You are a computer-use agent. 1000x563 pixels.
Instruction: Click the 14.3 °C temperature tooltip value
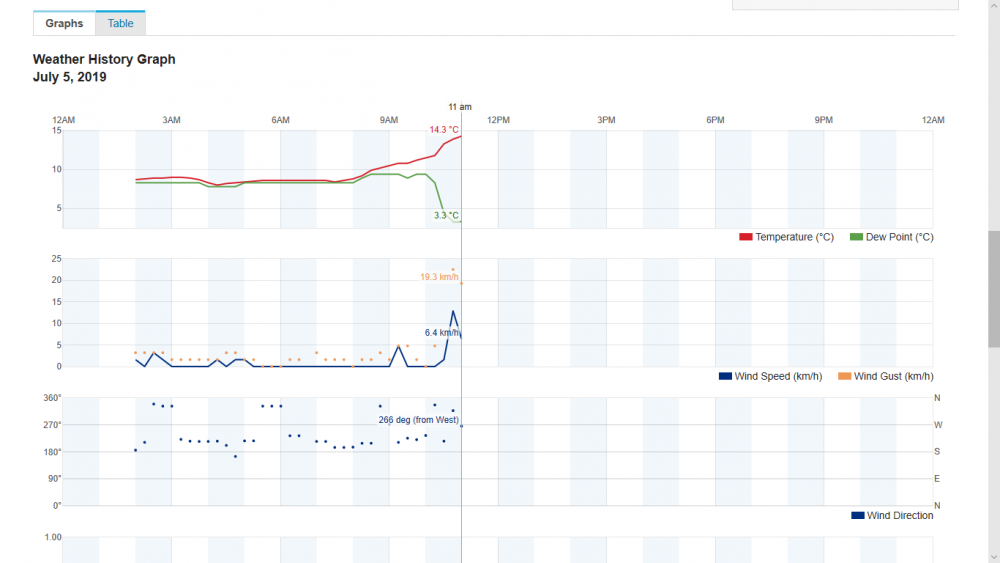[444, 129]
